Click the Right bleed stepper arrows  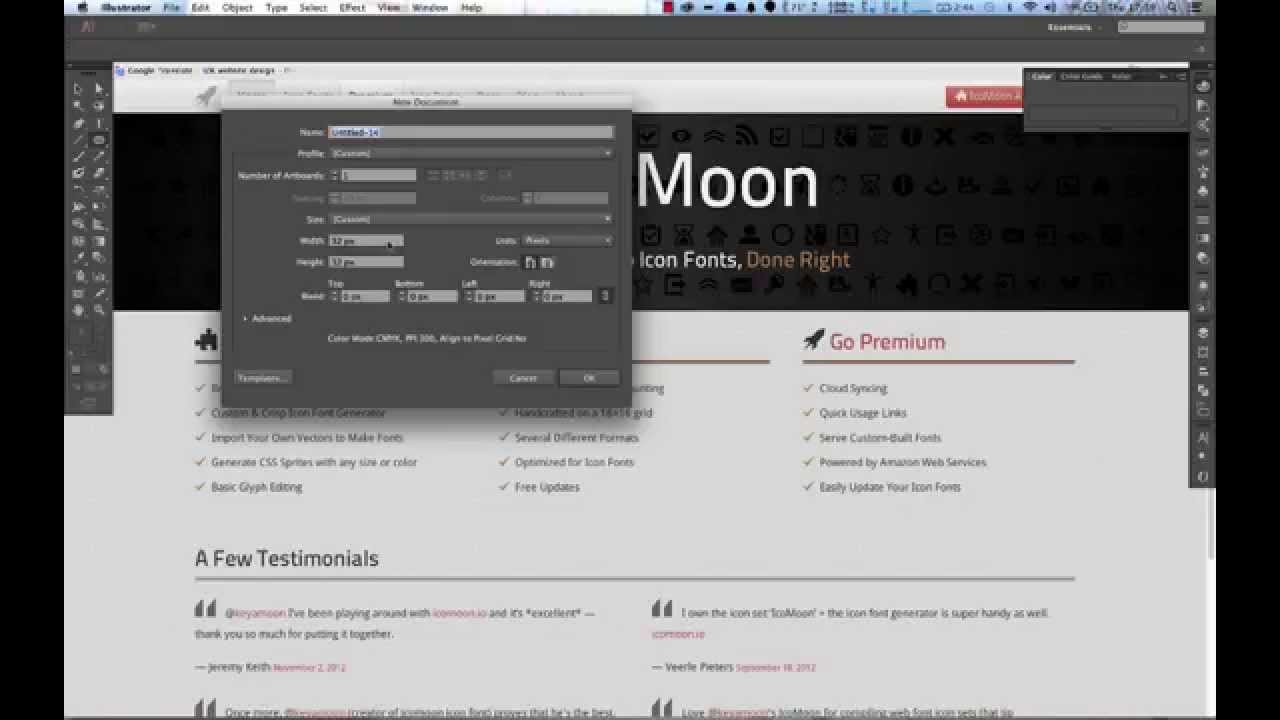537,296
